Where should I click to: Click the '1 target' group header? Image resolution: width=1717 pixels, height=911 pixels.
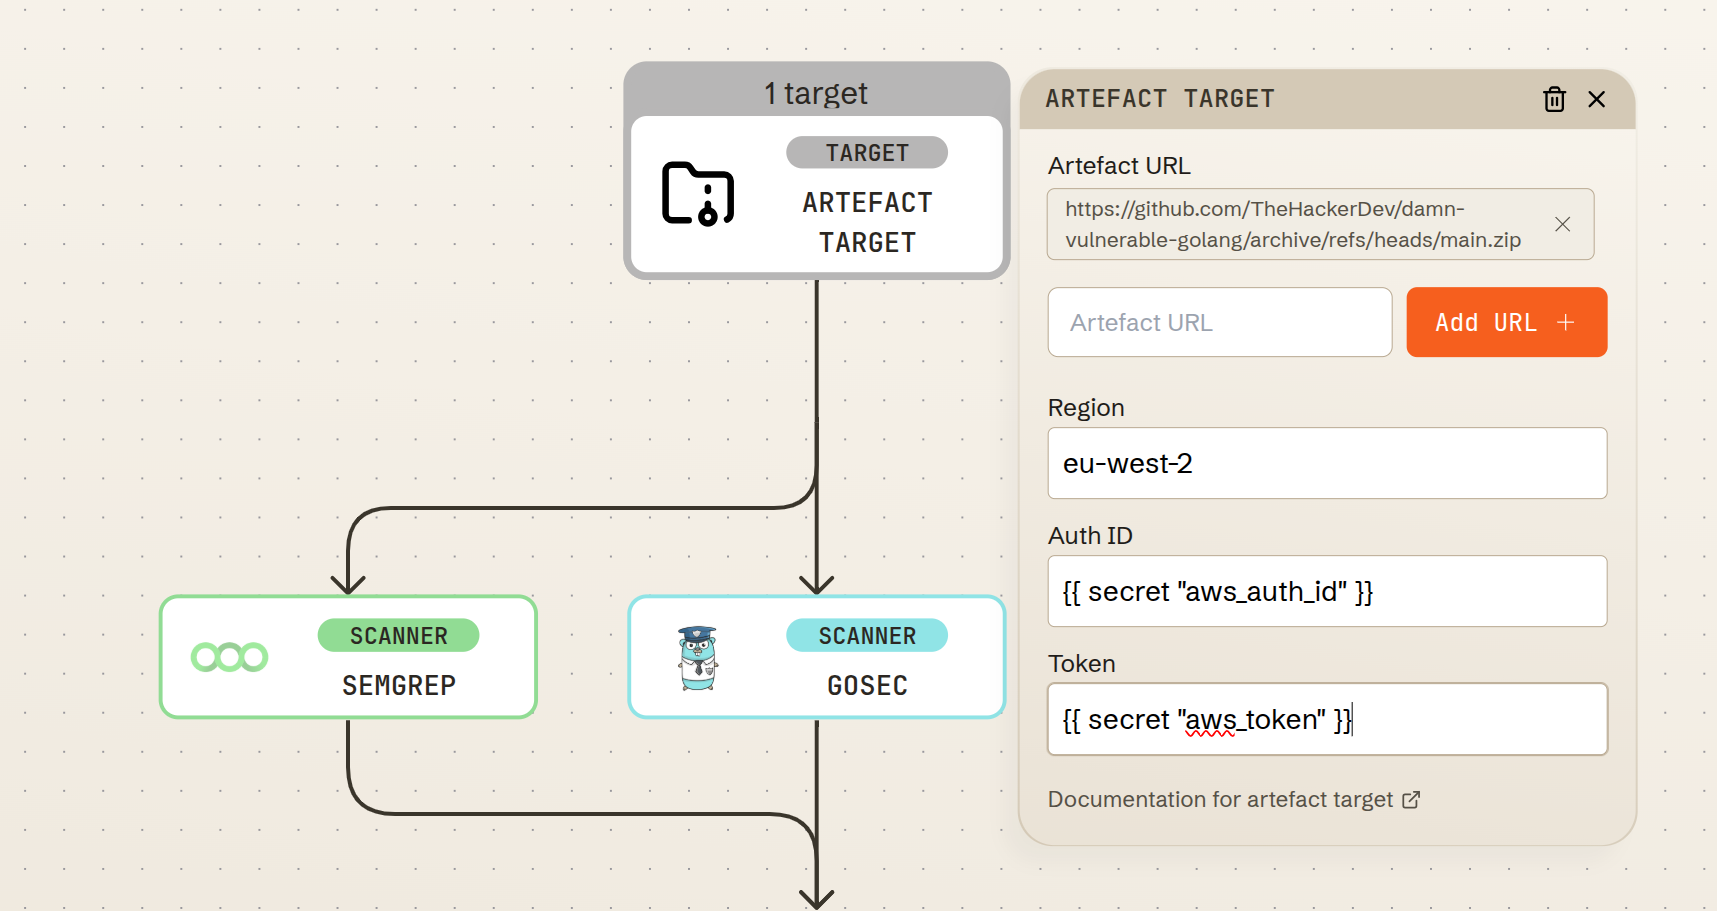pyautogui.click(x=816, y=92)
